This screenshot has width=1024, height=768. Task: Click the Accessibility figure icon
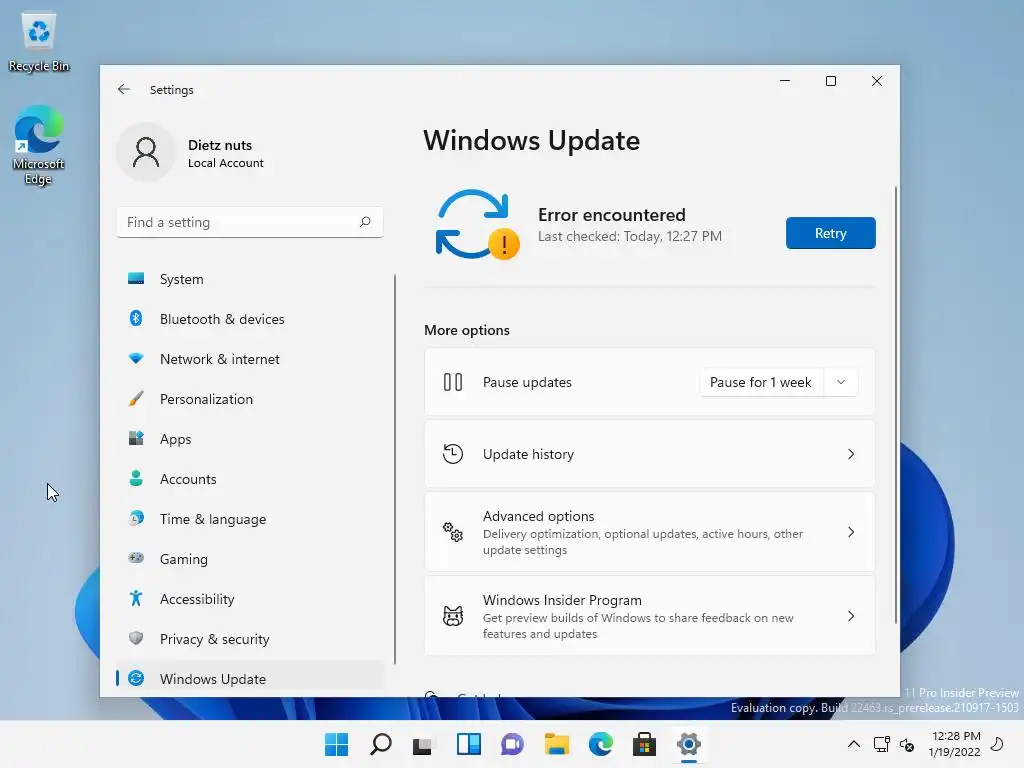[x=136, y=598]
